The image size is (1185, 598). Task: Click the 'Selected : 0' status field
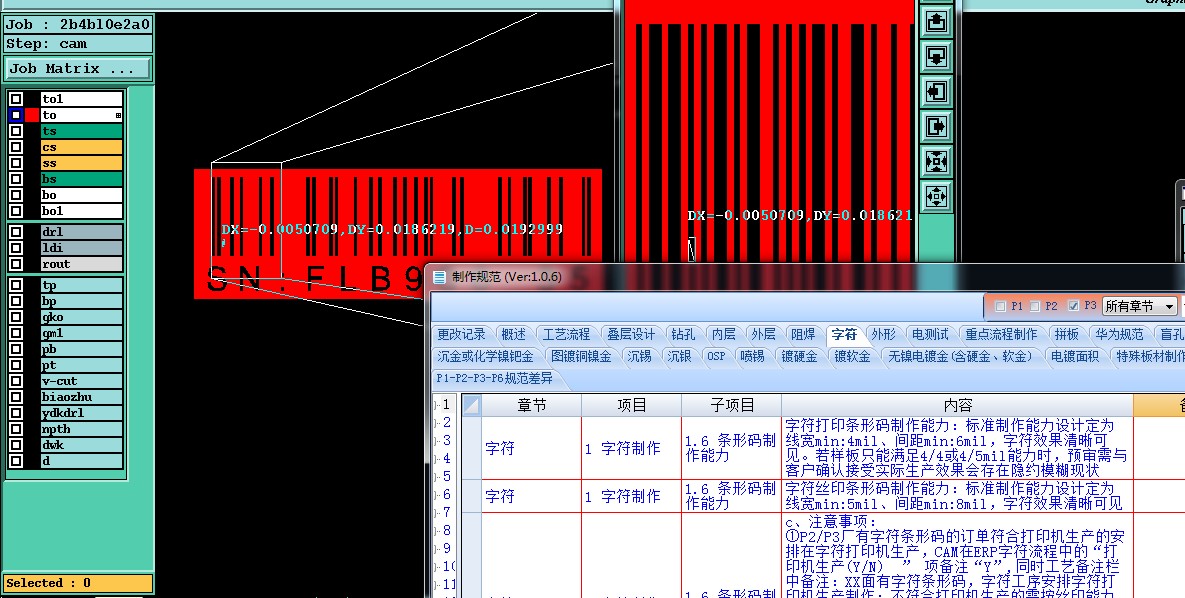(x=77, y=583)
